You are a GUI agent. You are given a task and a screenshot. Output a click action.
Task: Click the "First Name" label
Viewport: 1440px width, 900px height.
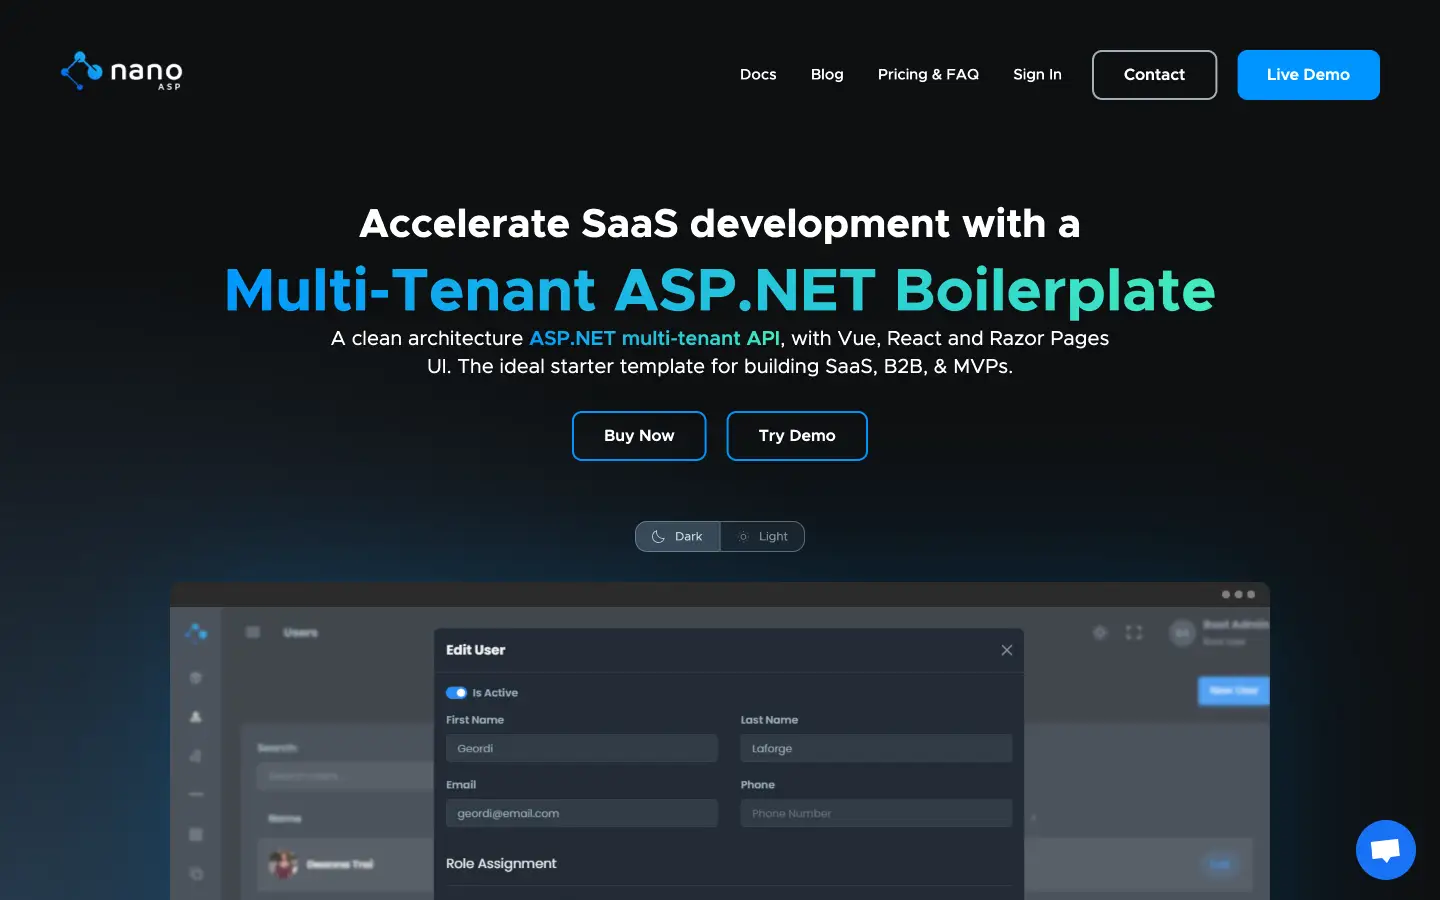[x=475, y=720]
